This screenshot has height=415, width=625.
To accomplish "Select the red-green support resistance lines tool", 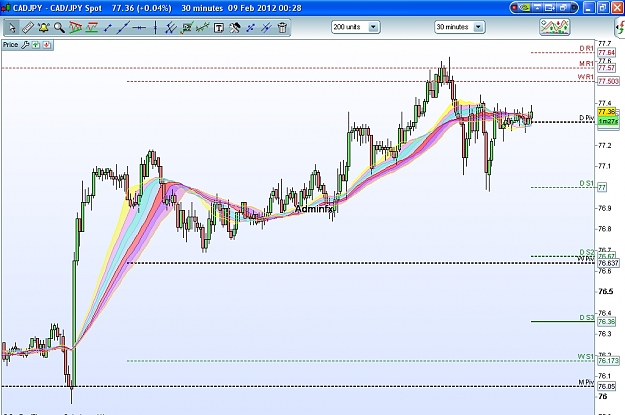I will (91, 28).
